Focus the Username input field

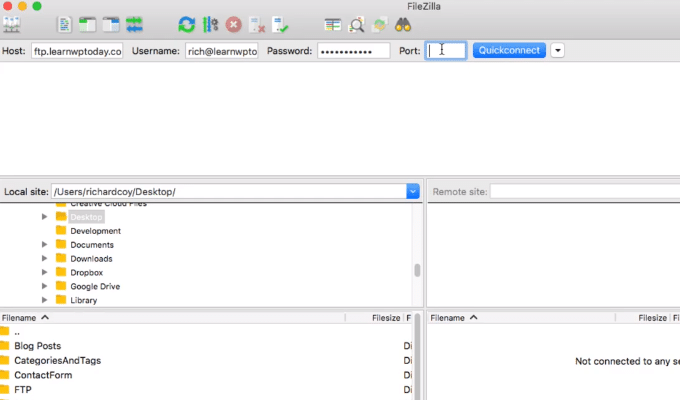[x=222, y=51]
